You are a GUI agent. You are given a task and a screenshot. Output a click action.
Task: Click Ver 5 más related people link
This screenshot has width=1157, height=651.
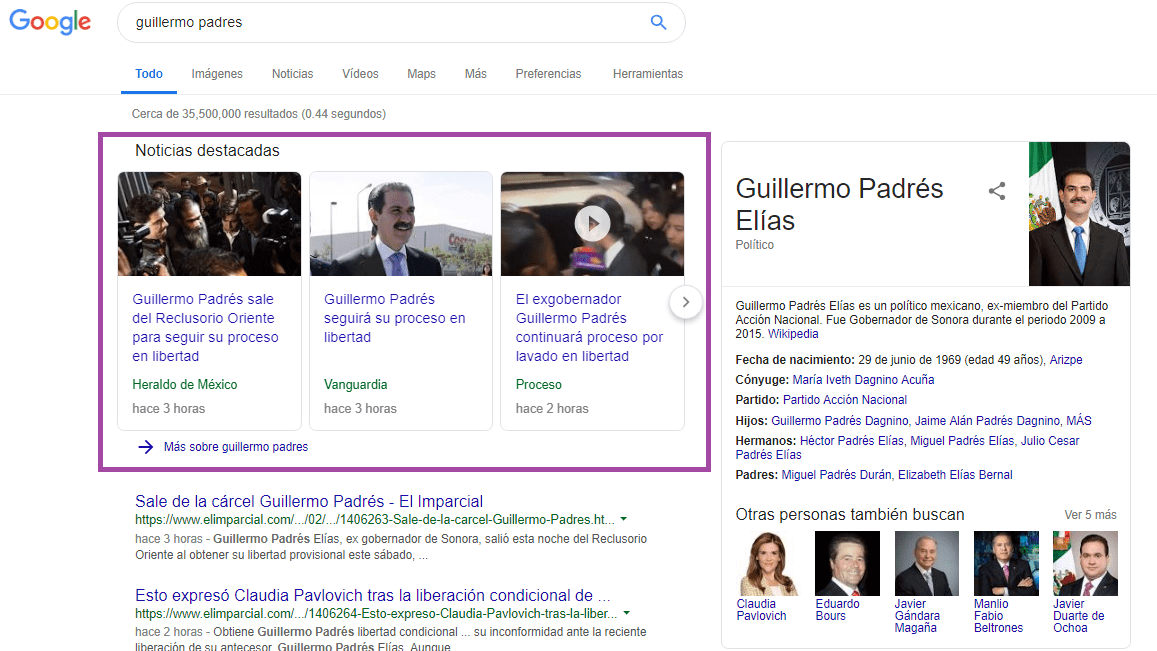point(1090,515)
